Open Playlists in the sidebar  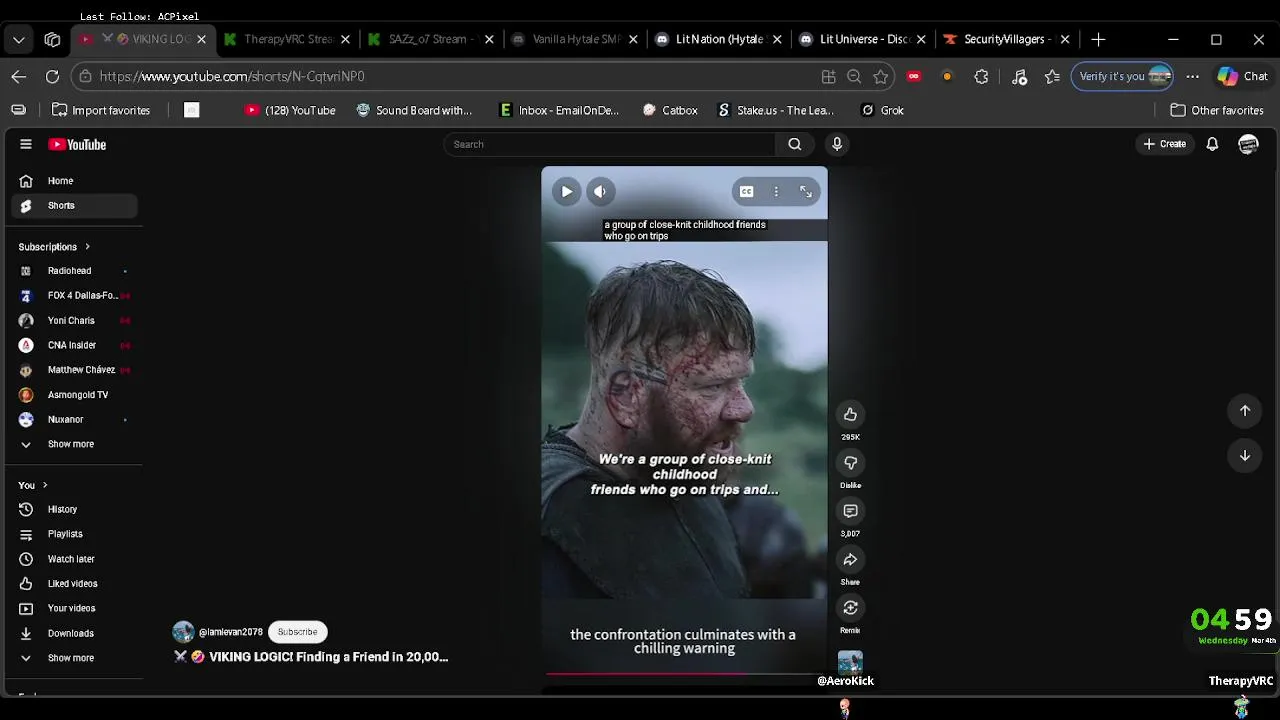click(x=74, y=534)
